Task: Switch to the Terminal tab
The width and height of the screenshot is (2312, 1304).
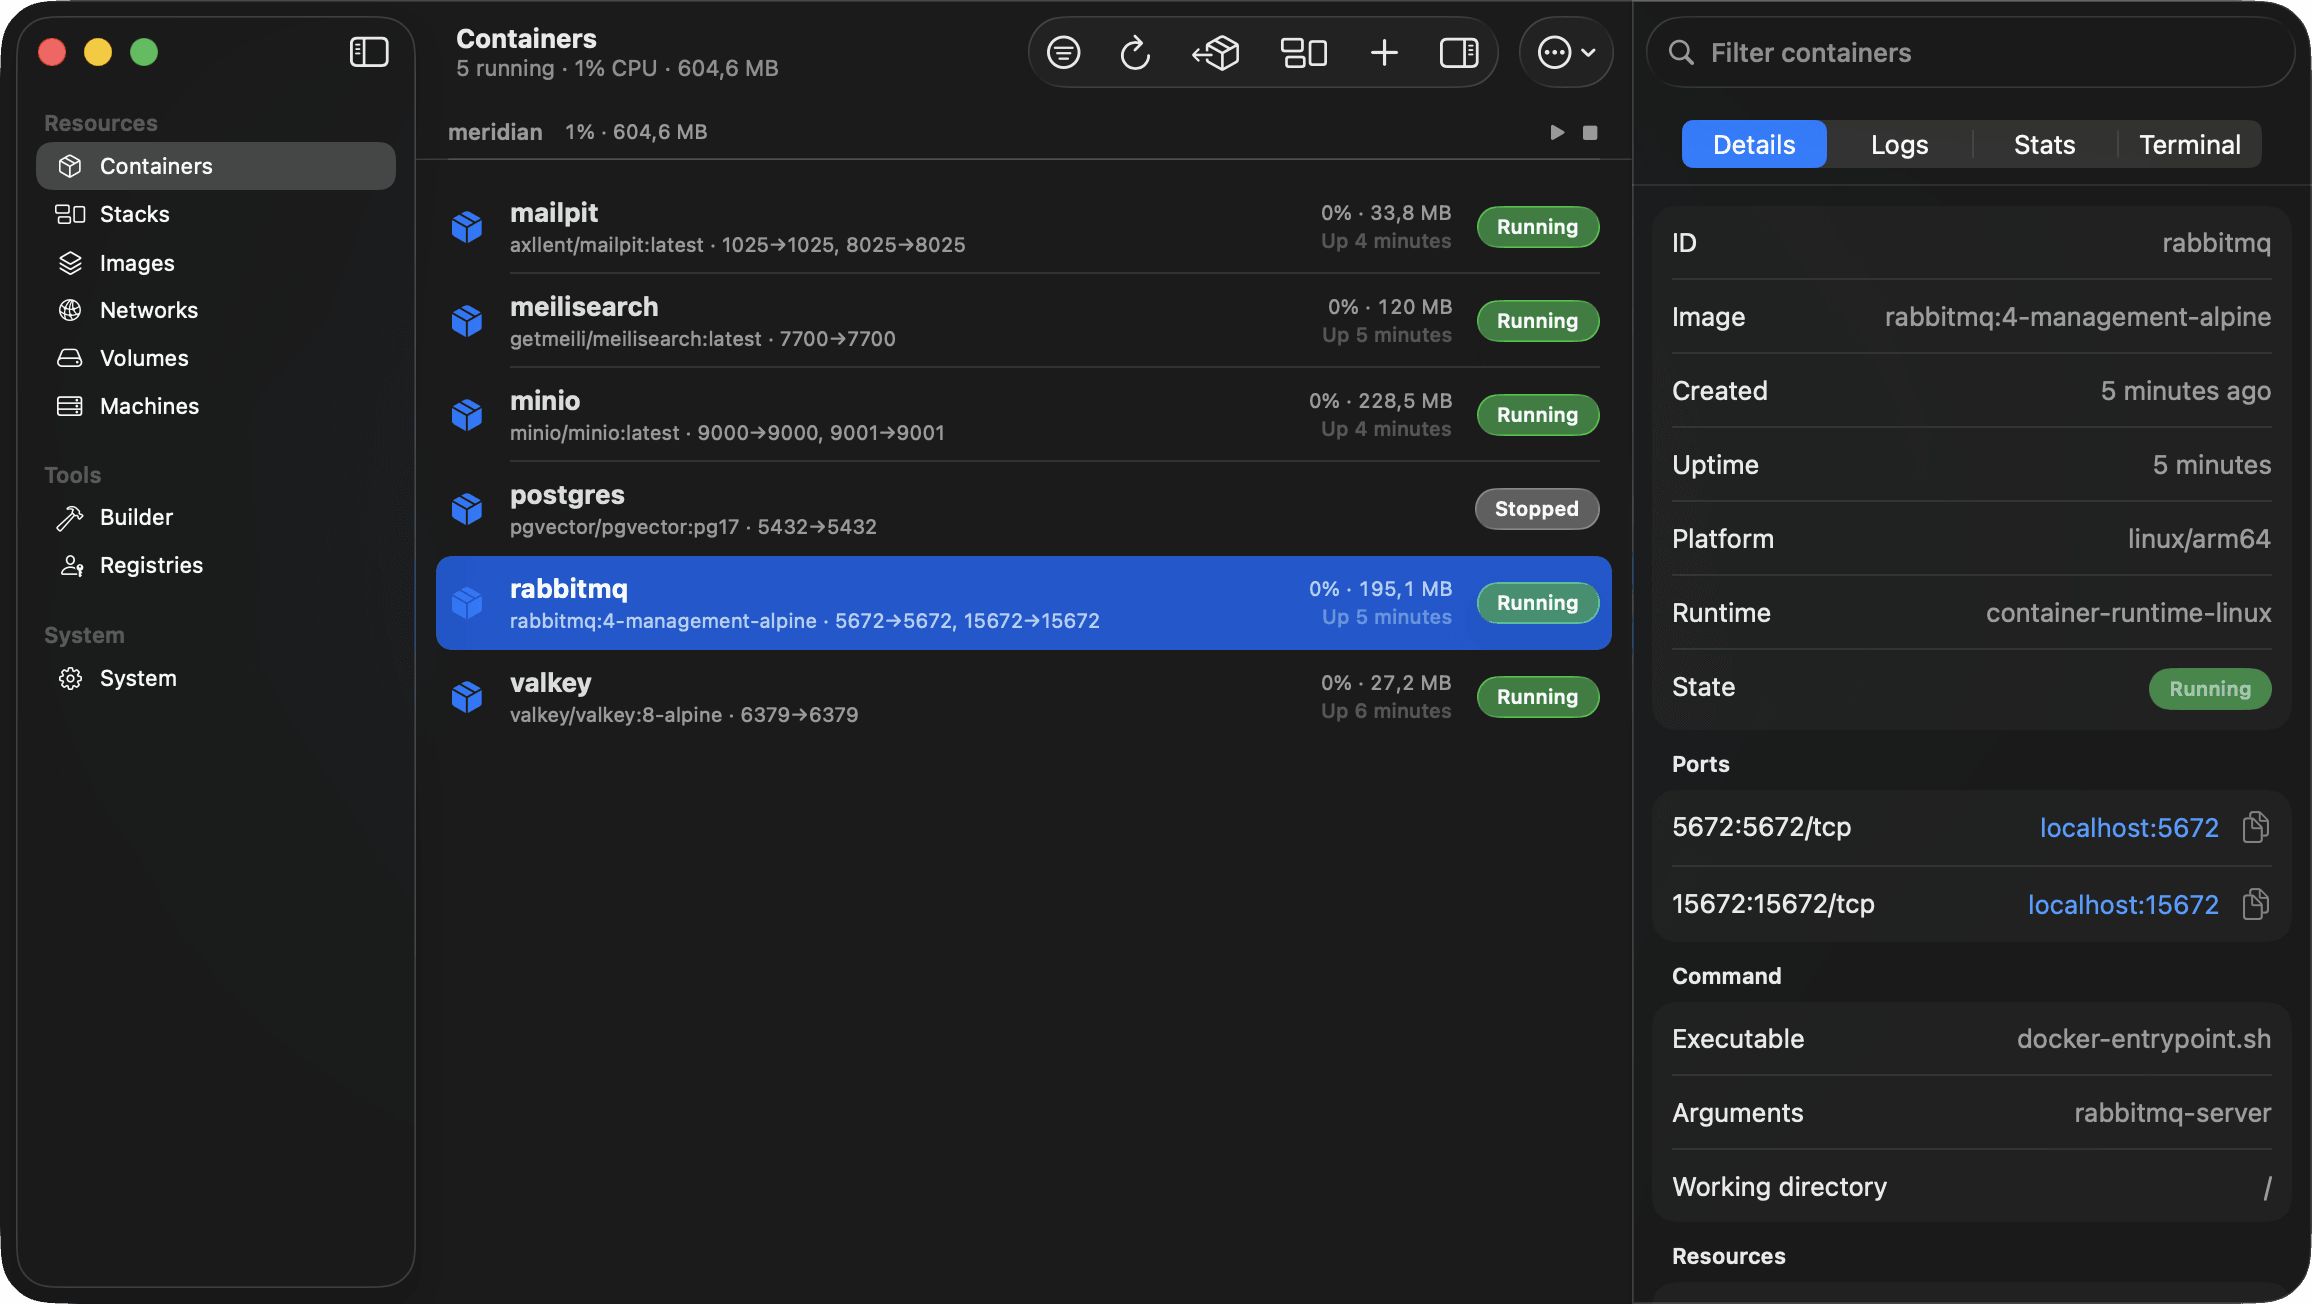Action: (2189, 144)
